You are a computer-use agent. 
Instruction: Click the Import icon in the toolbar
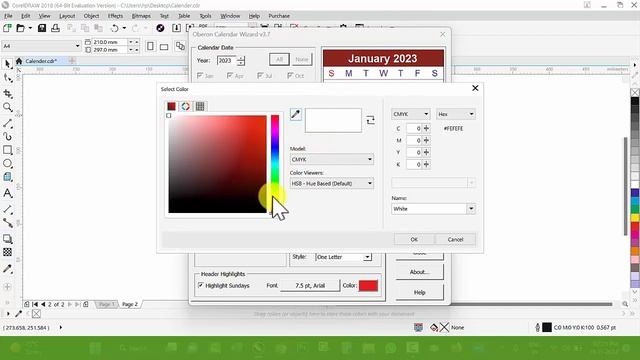[176, 28]
